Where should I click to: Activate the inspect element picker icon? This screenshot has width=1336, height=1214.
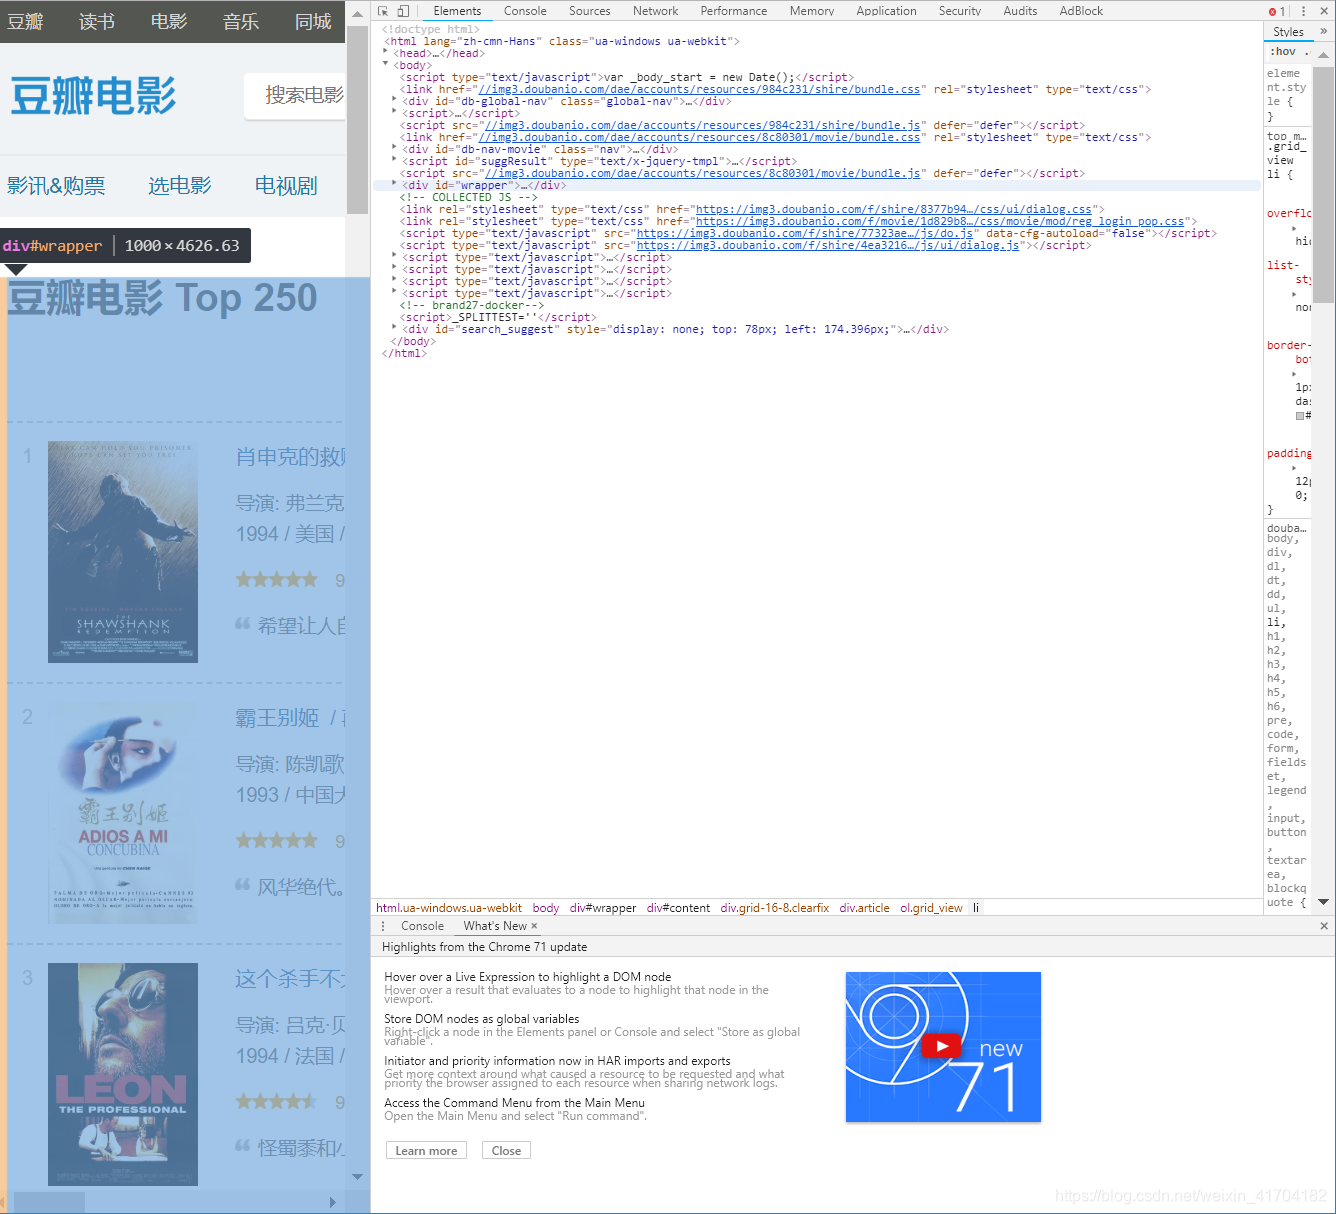coord(383,11)
